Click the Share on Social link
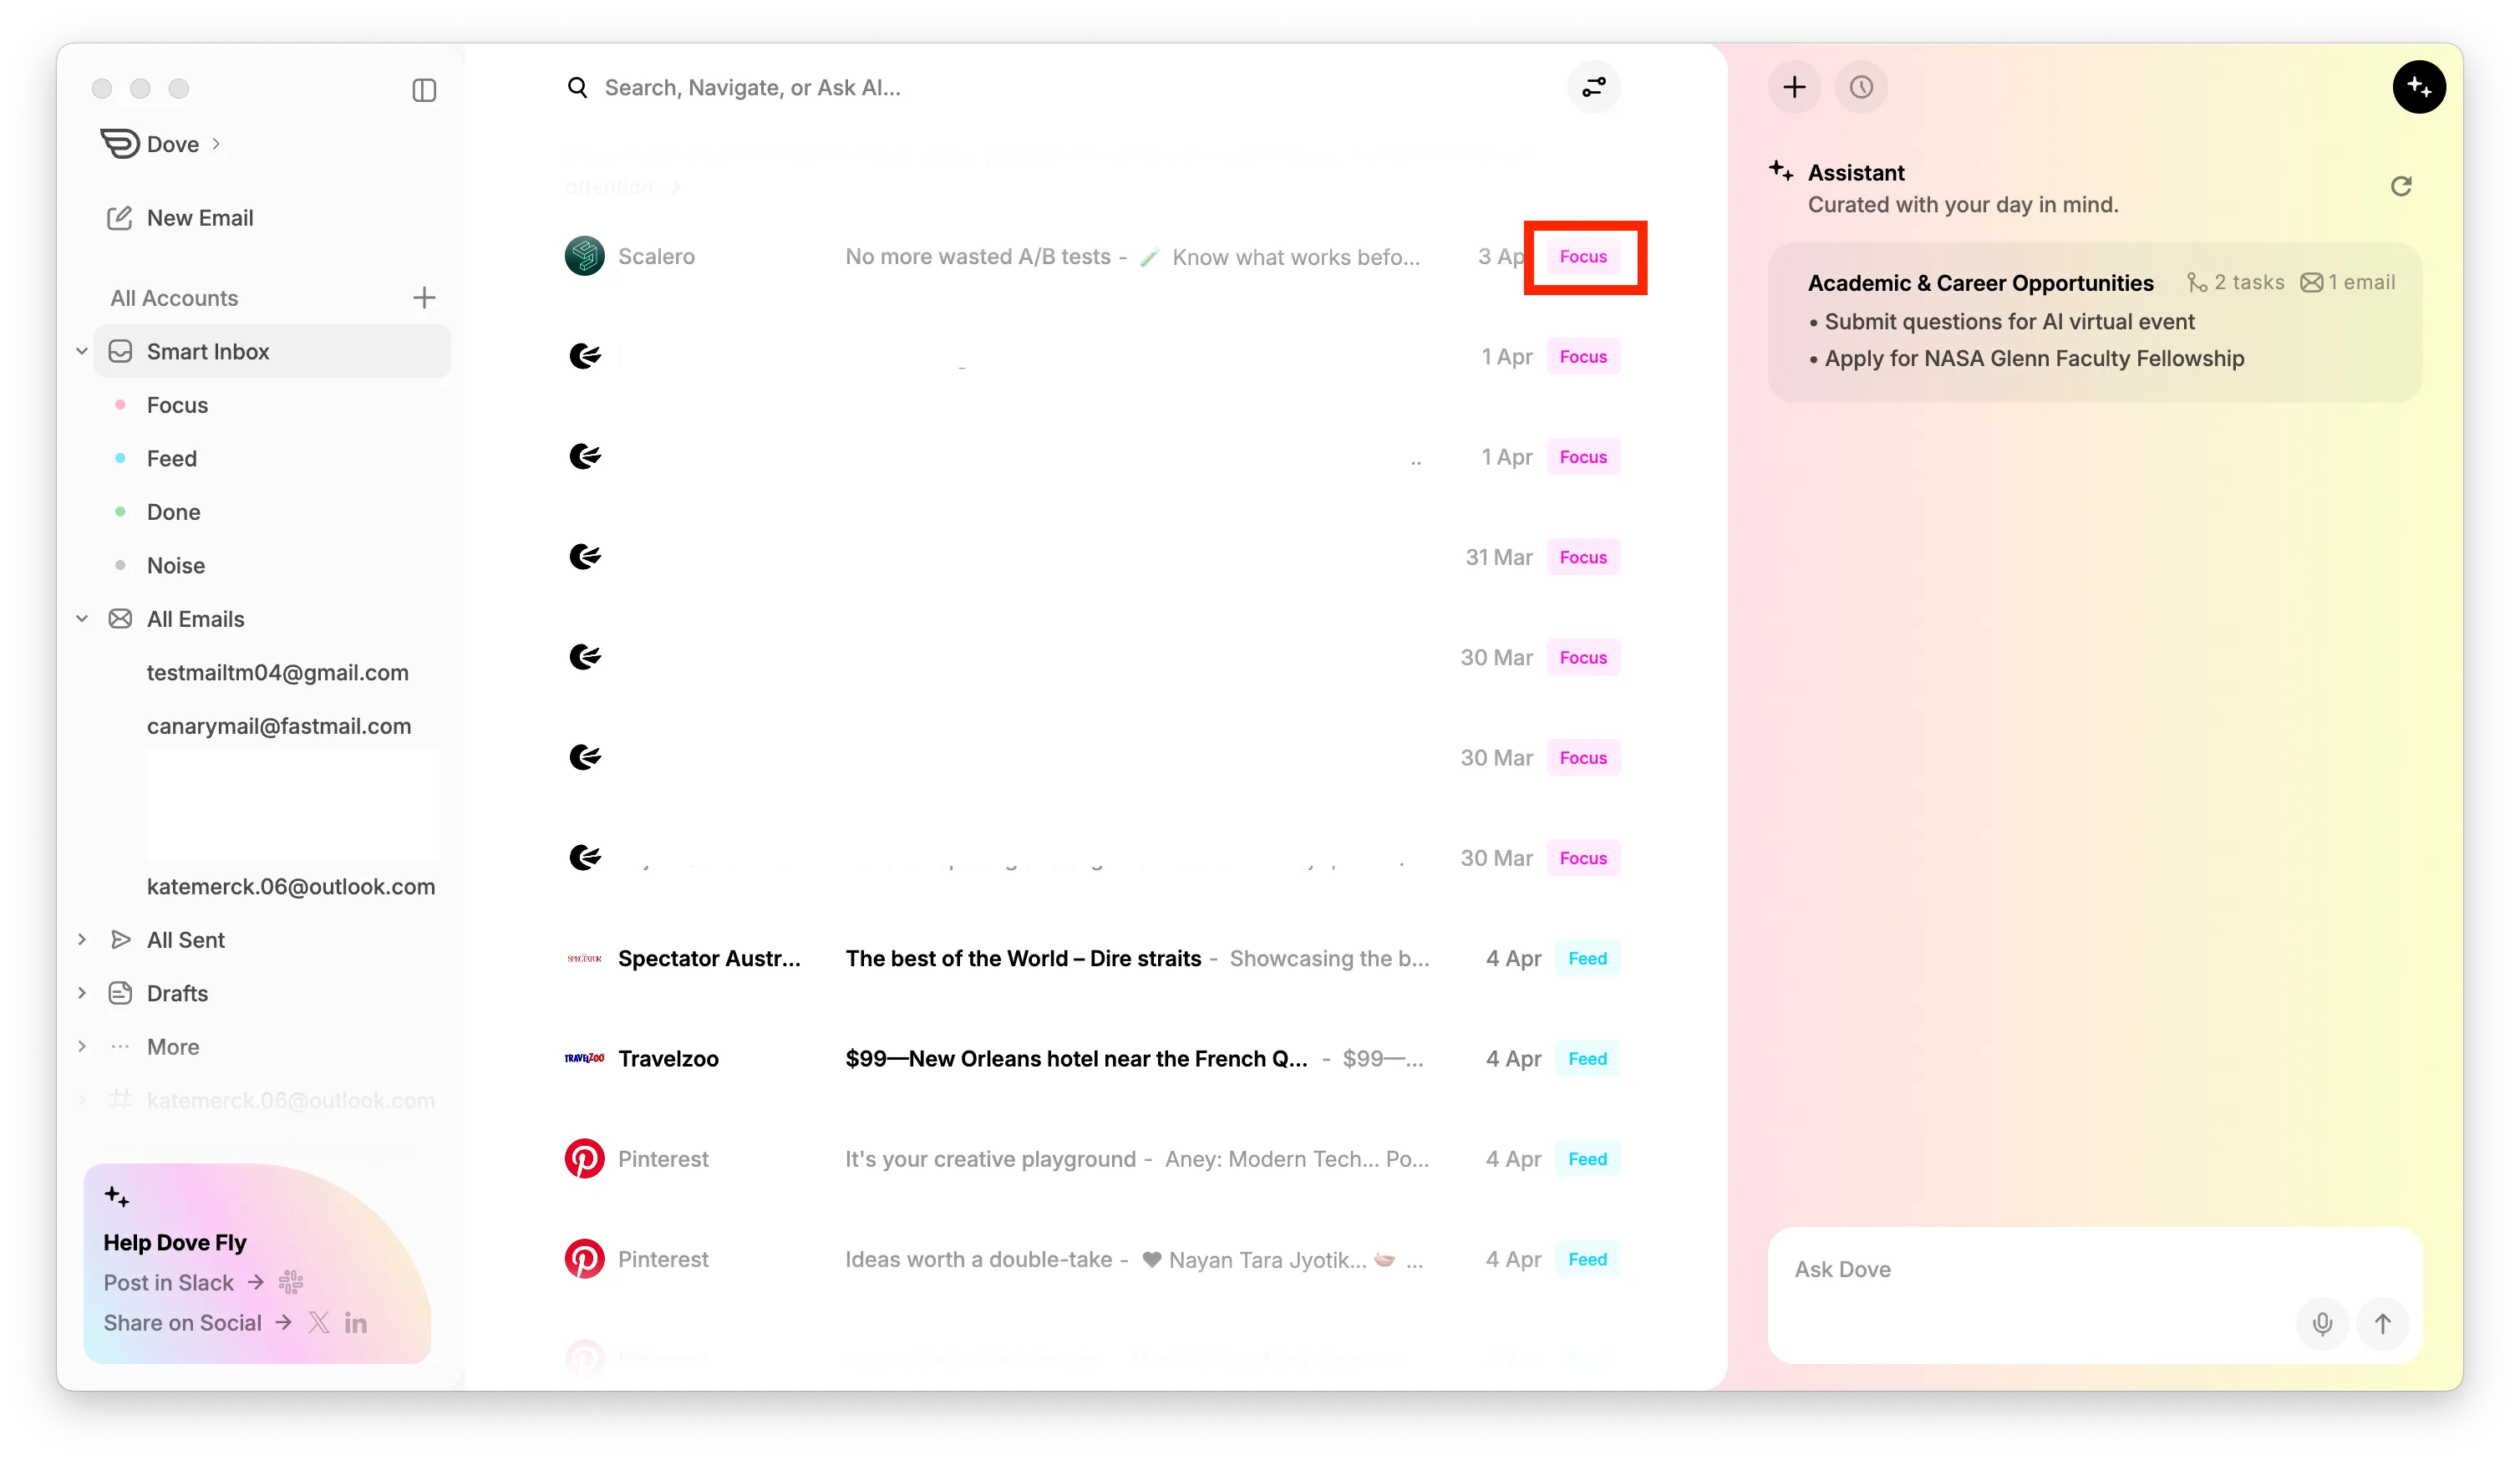The height and width of the screenshot is (1461, 2520). (183, 1322)
